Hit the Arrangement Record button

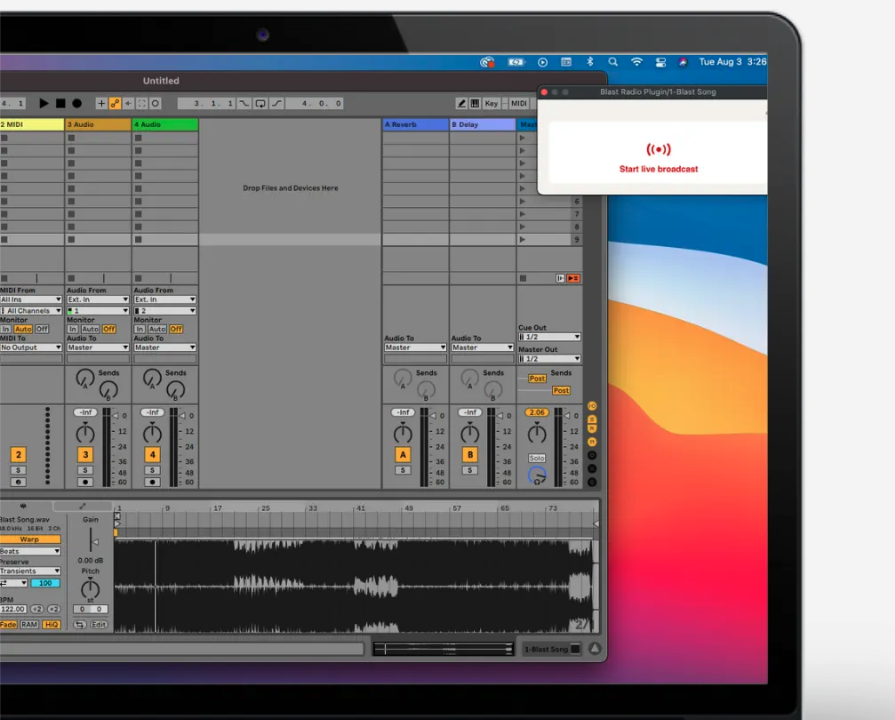(x=77, y=103)
